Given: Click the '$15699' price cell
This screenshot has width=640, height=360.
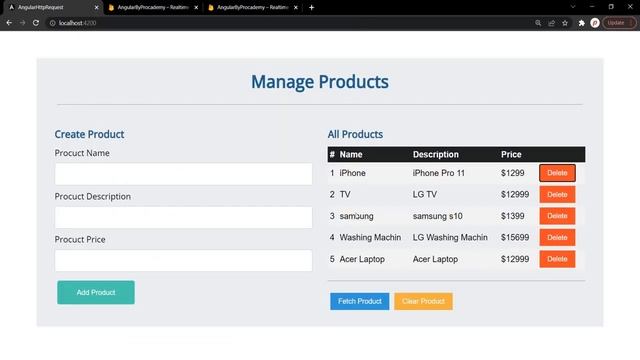Looking at the screenshot, I should point(515,238).
